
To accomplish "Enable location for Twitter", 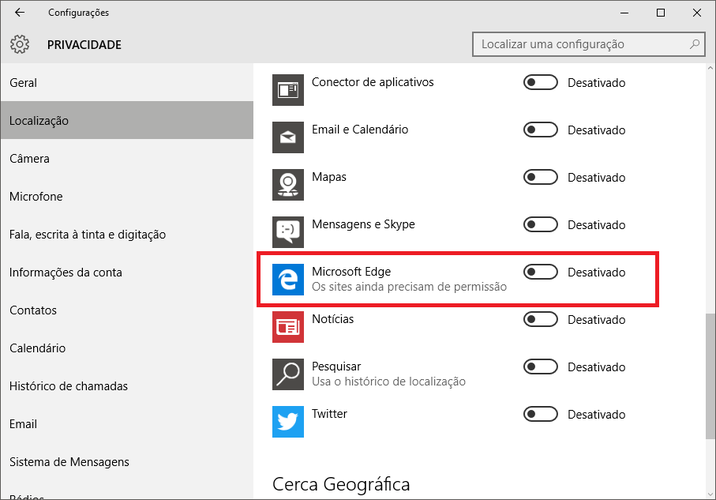I will coord(540,414).
